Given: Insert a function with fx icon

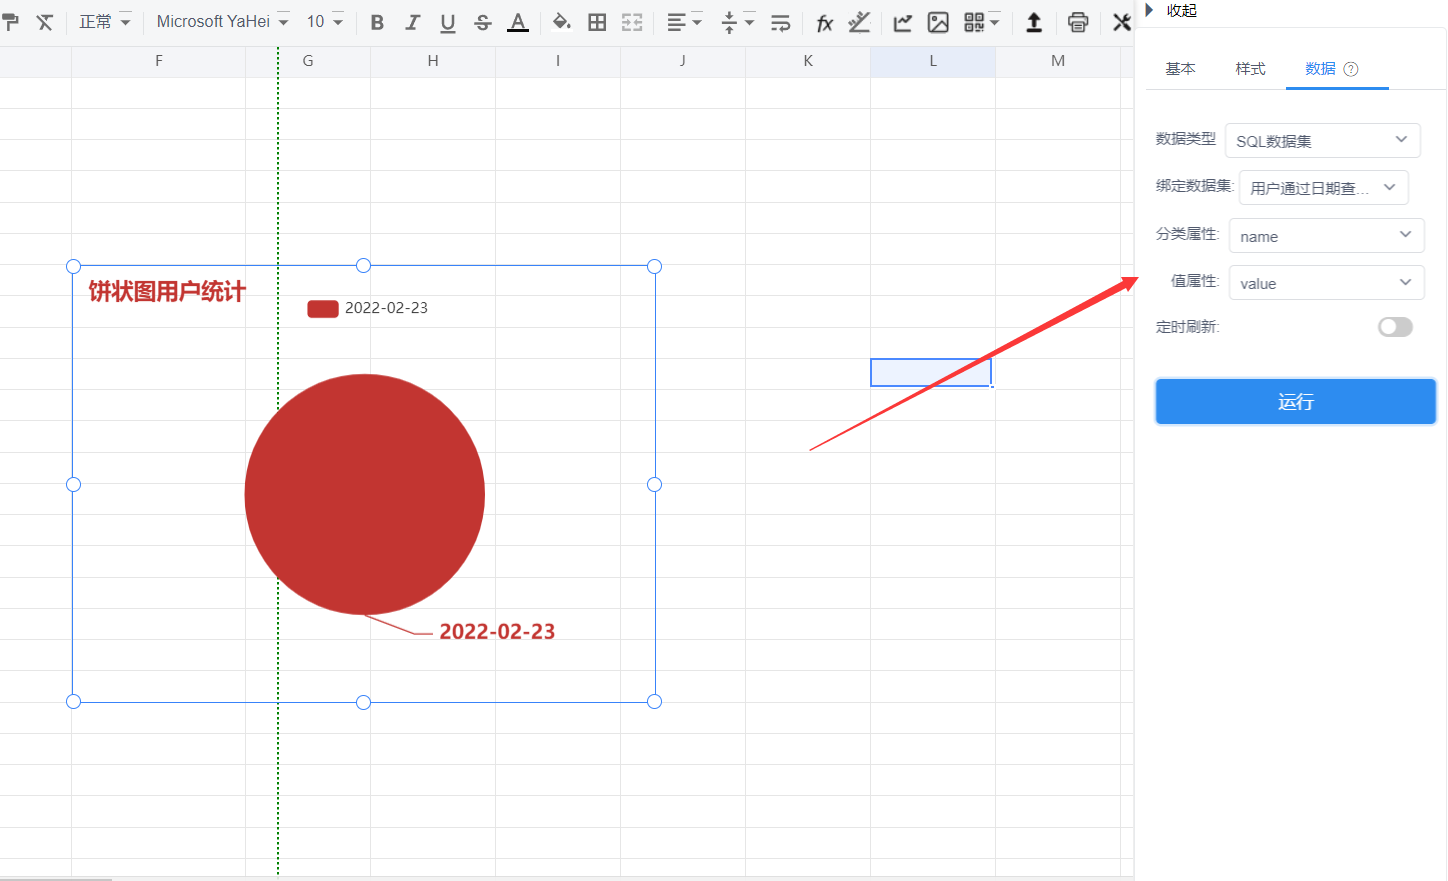Looking at the screenshot, I should pyautogui.click(x=824, y=22).
